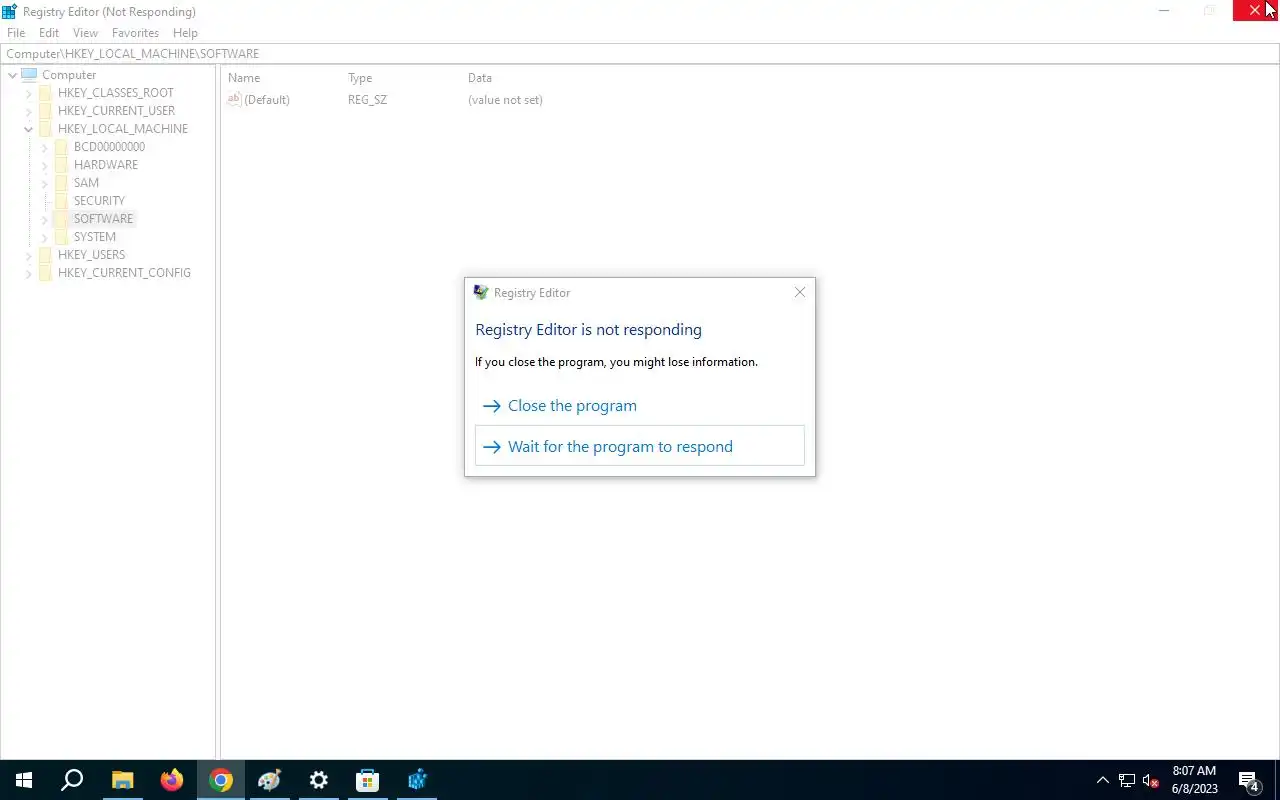Expand the HKEY_CURRENT_CONFIG arrow

(28, 273)
